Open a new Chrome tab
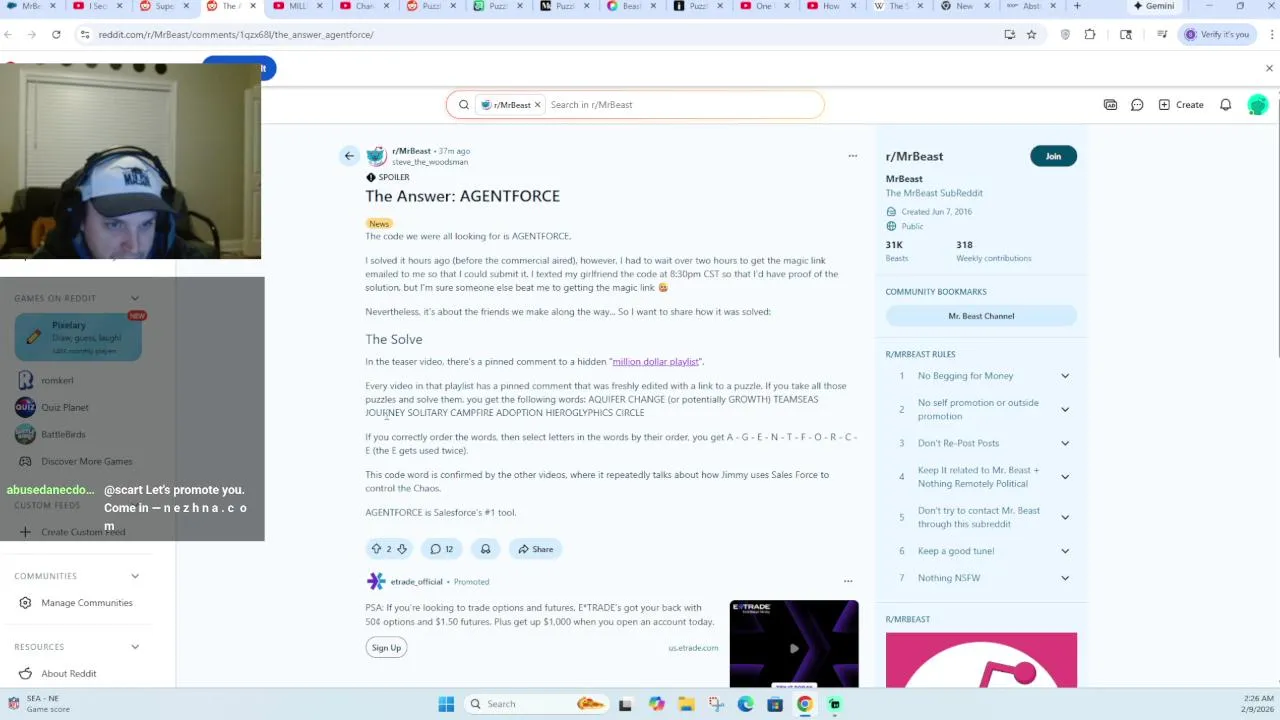 click(1077, 6)
